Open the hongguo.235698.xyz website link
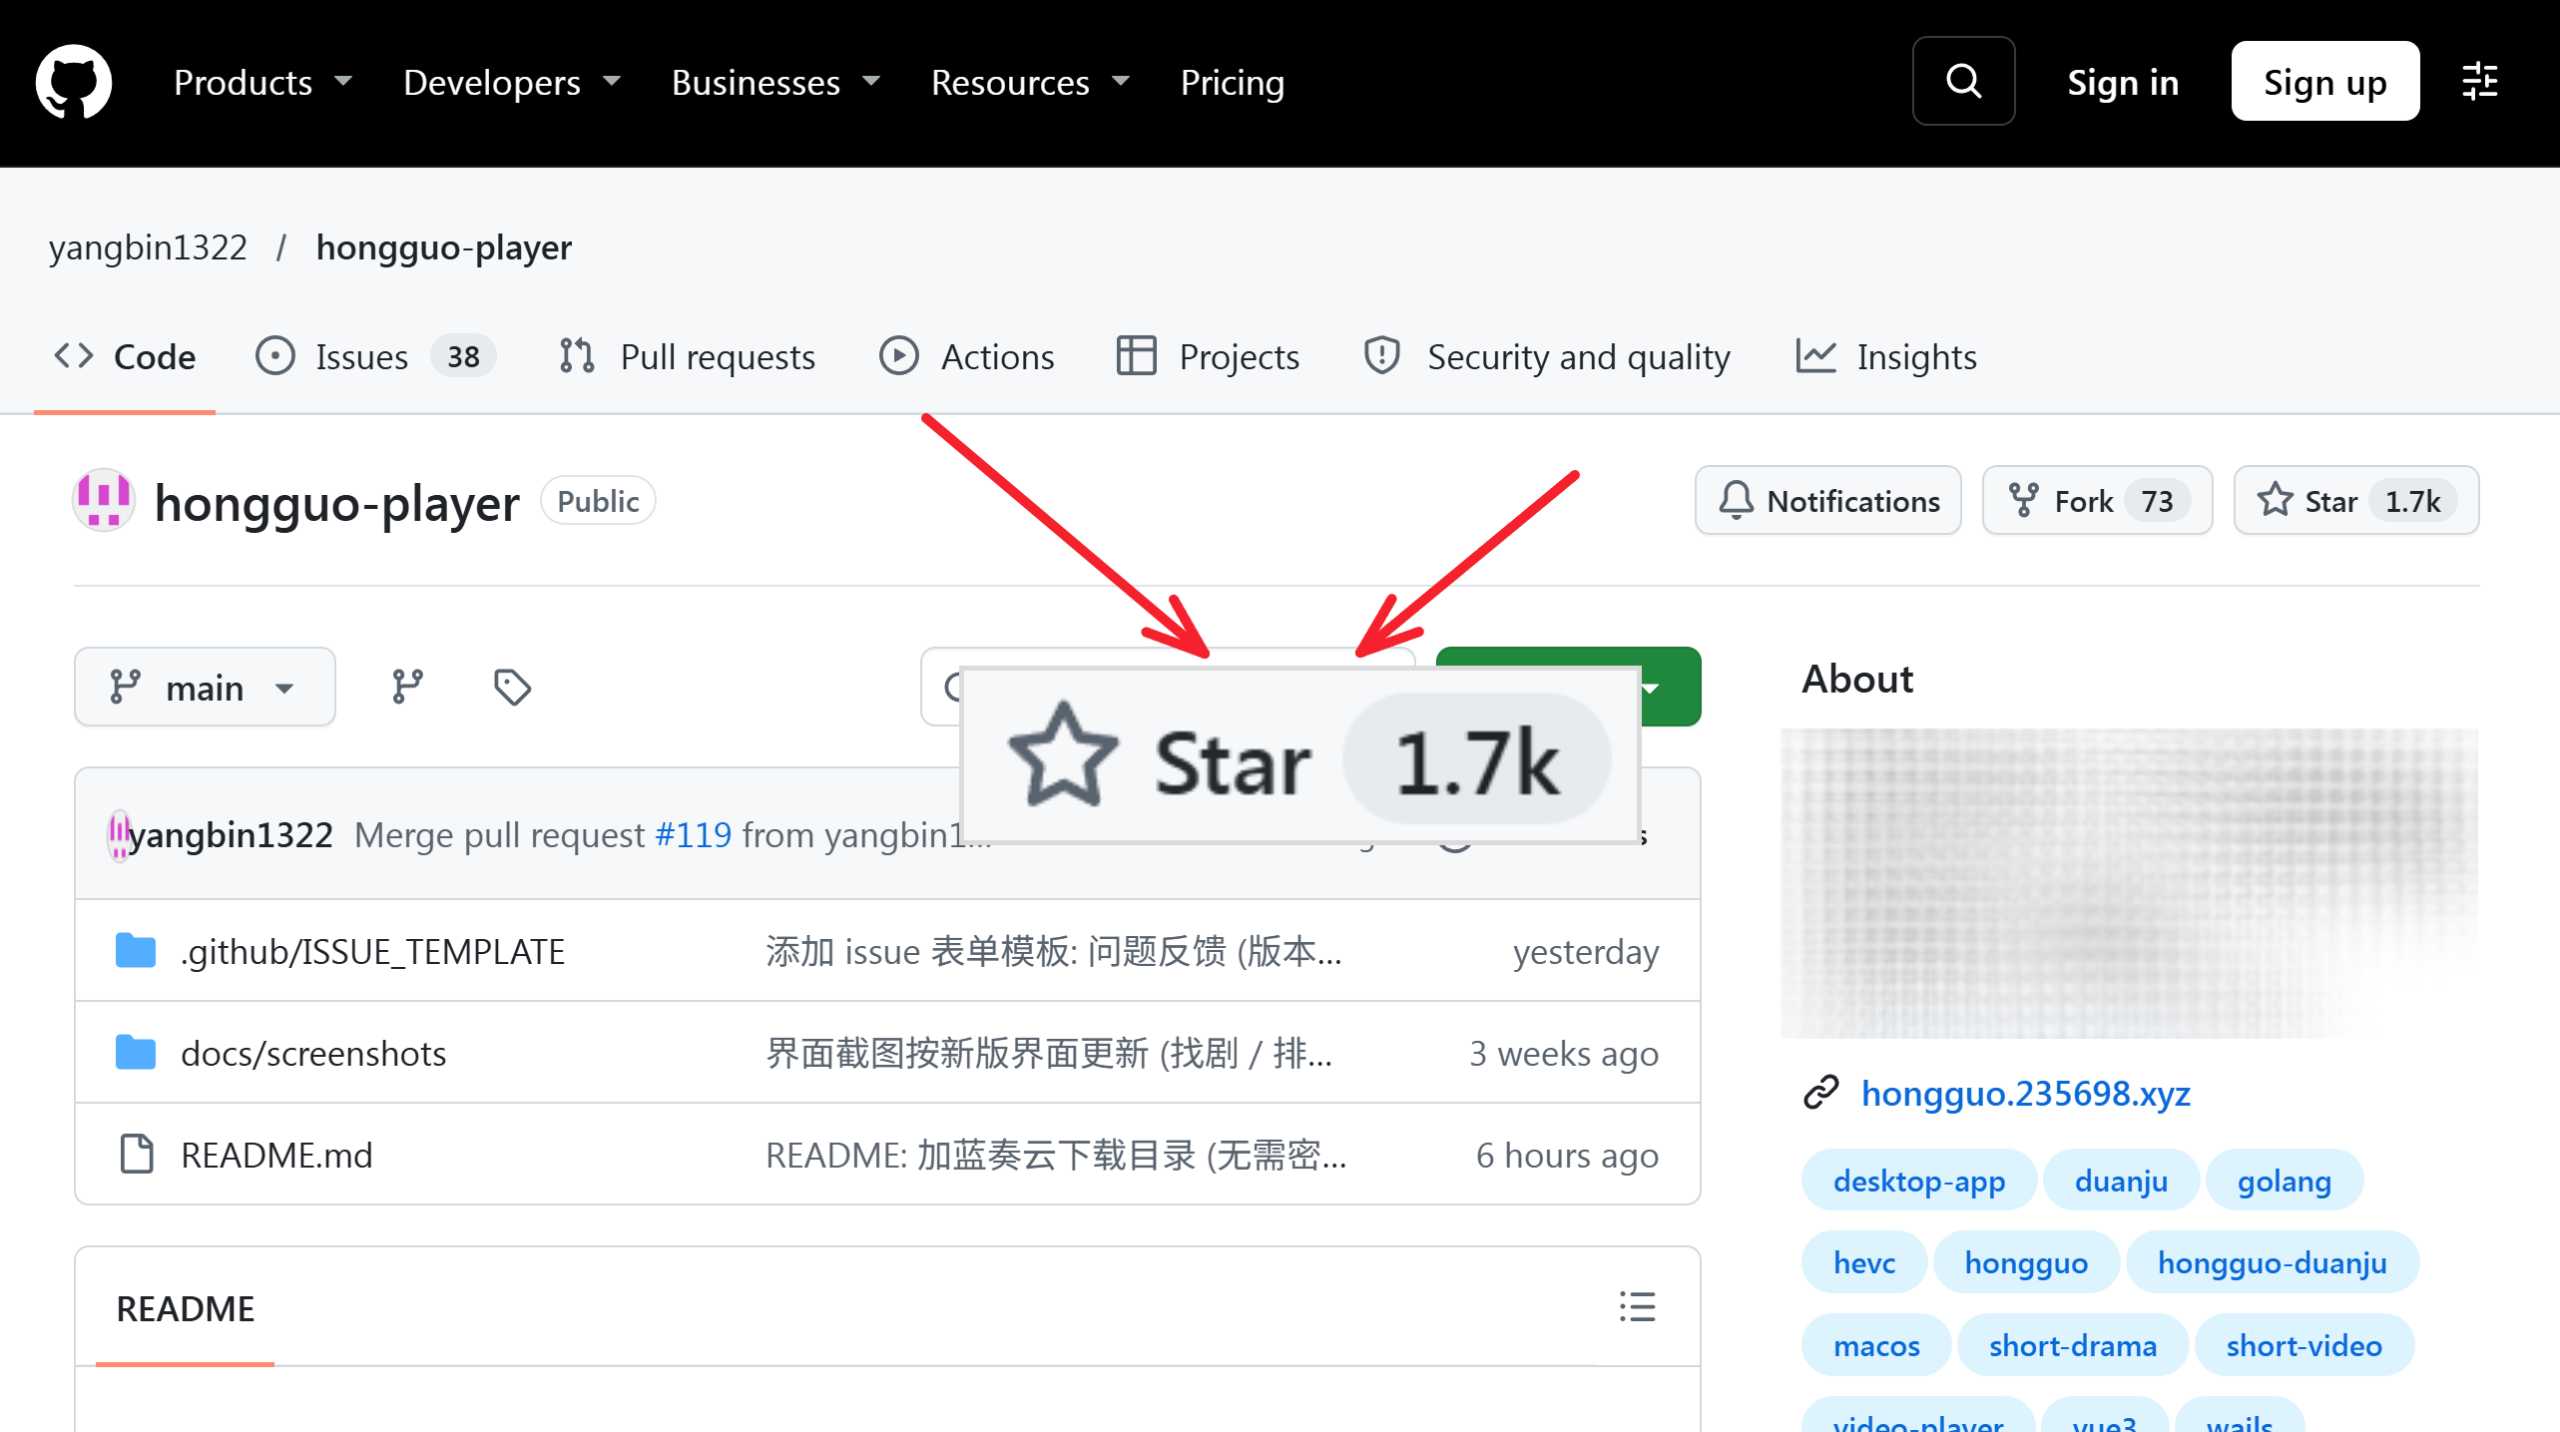The height and width of the screenshot is (1432, 2560). (2025, 1093)
